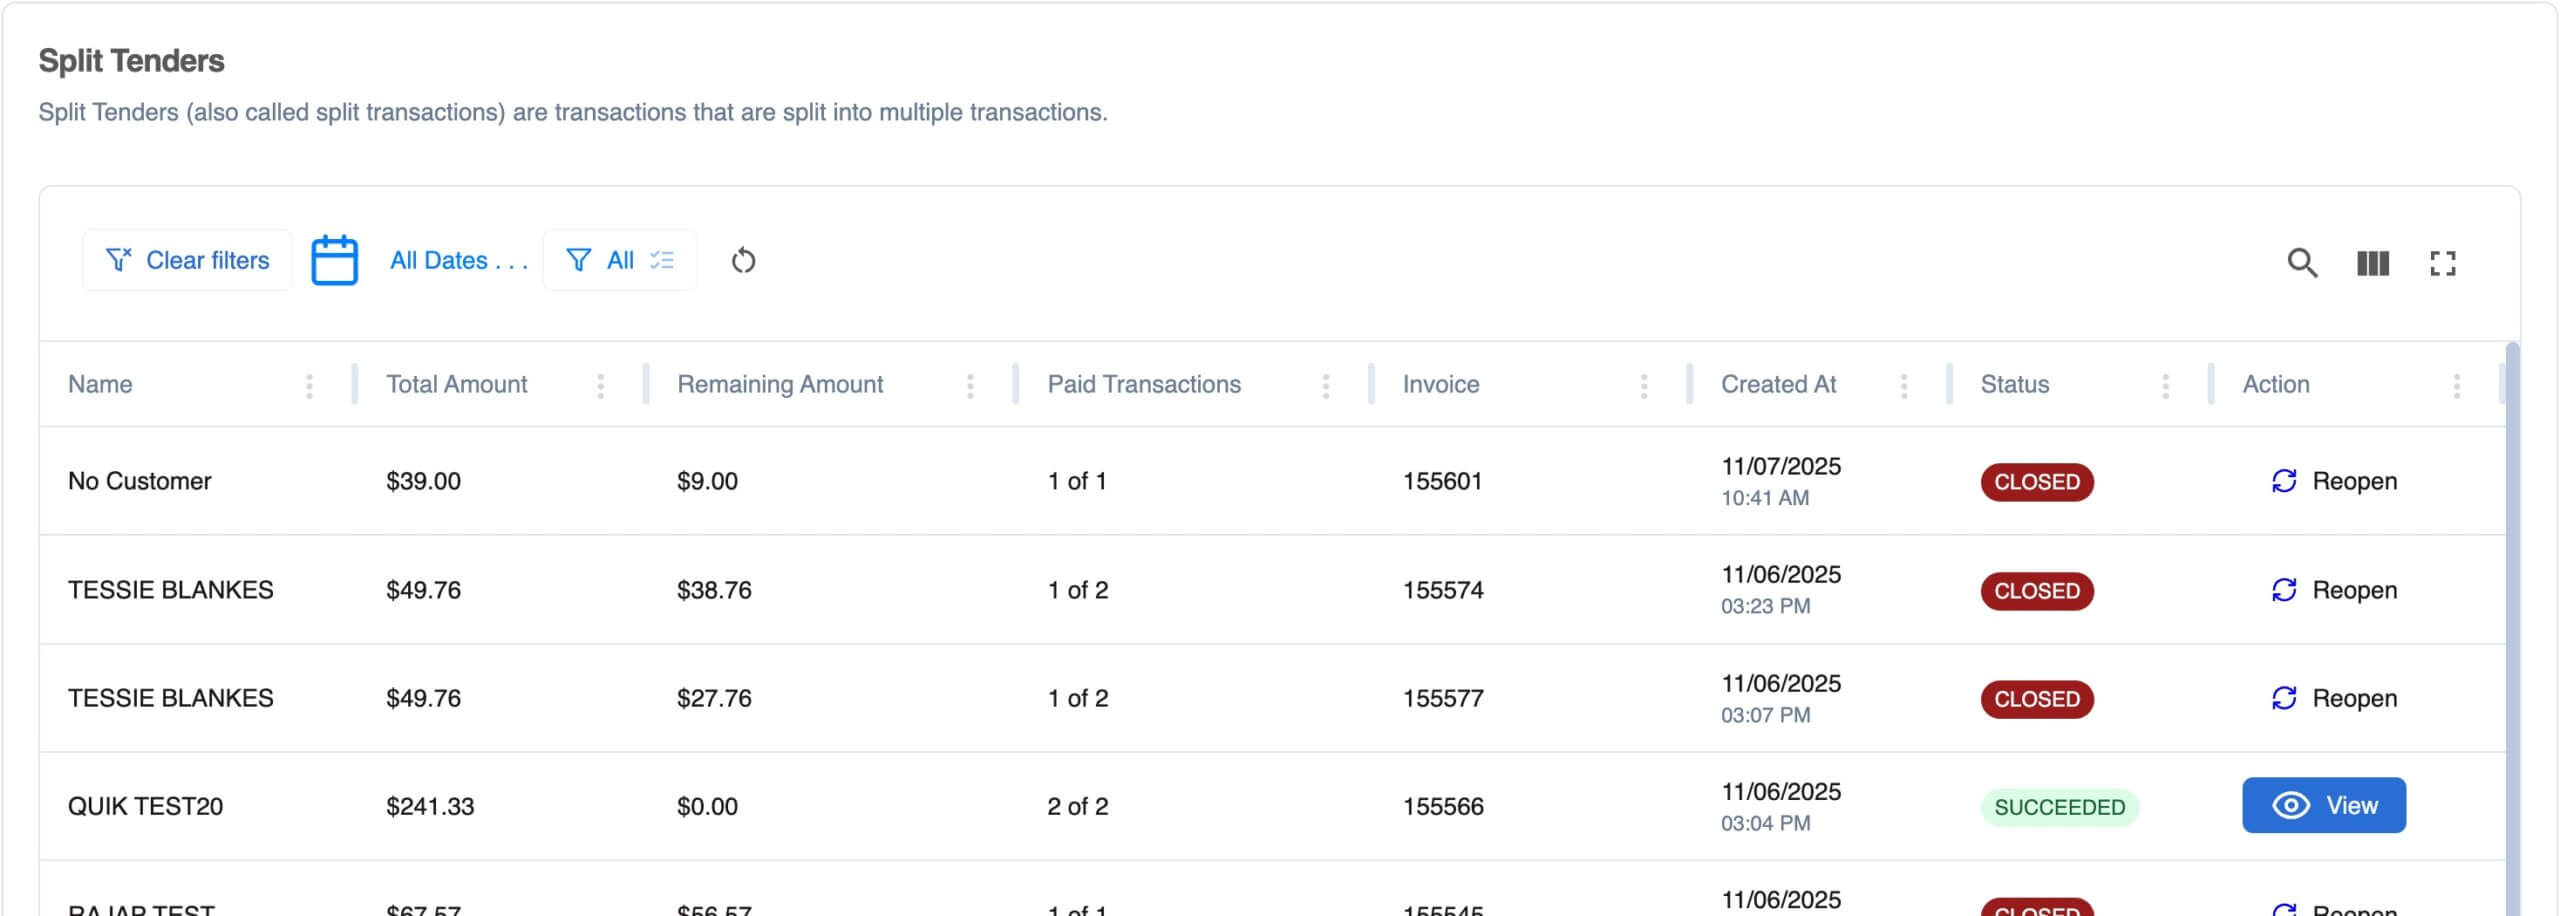Viewport: 2560px width, 916px height.
Task: Open the table search magnifier
Action: click(2301, 263)
